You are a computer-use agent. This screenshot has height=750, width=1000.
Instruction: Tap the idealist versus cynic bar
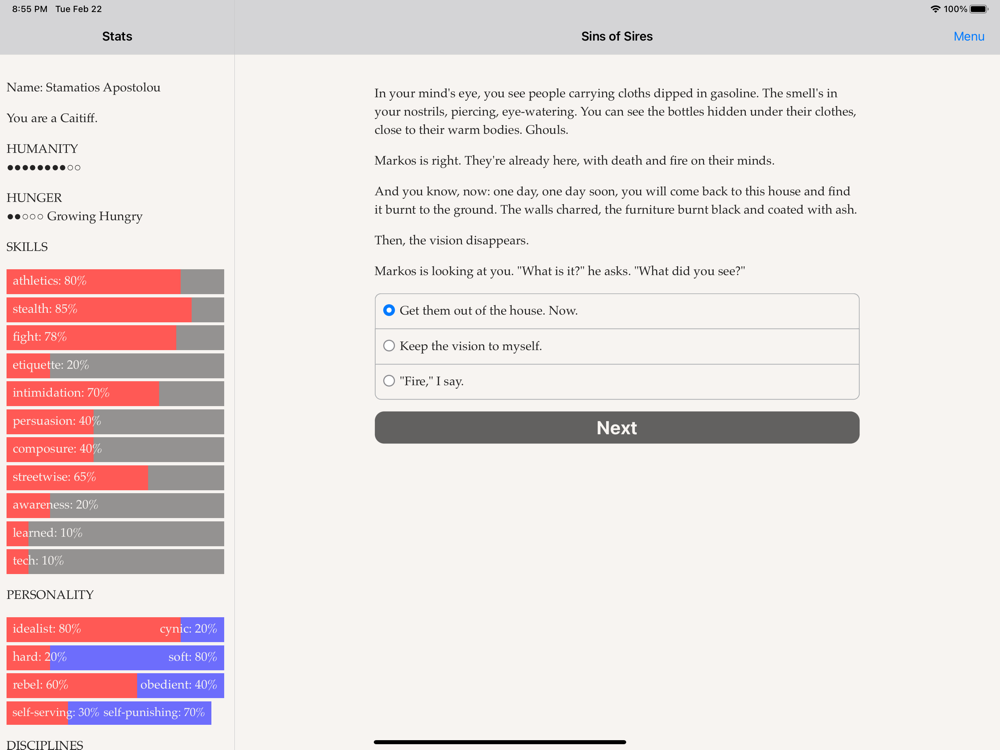click(115, 629)
